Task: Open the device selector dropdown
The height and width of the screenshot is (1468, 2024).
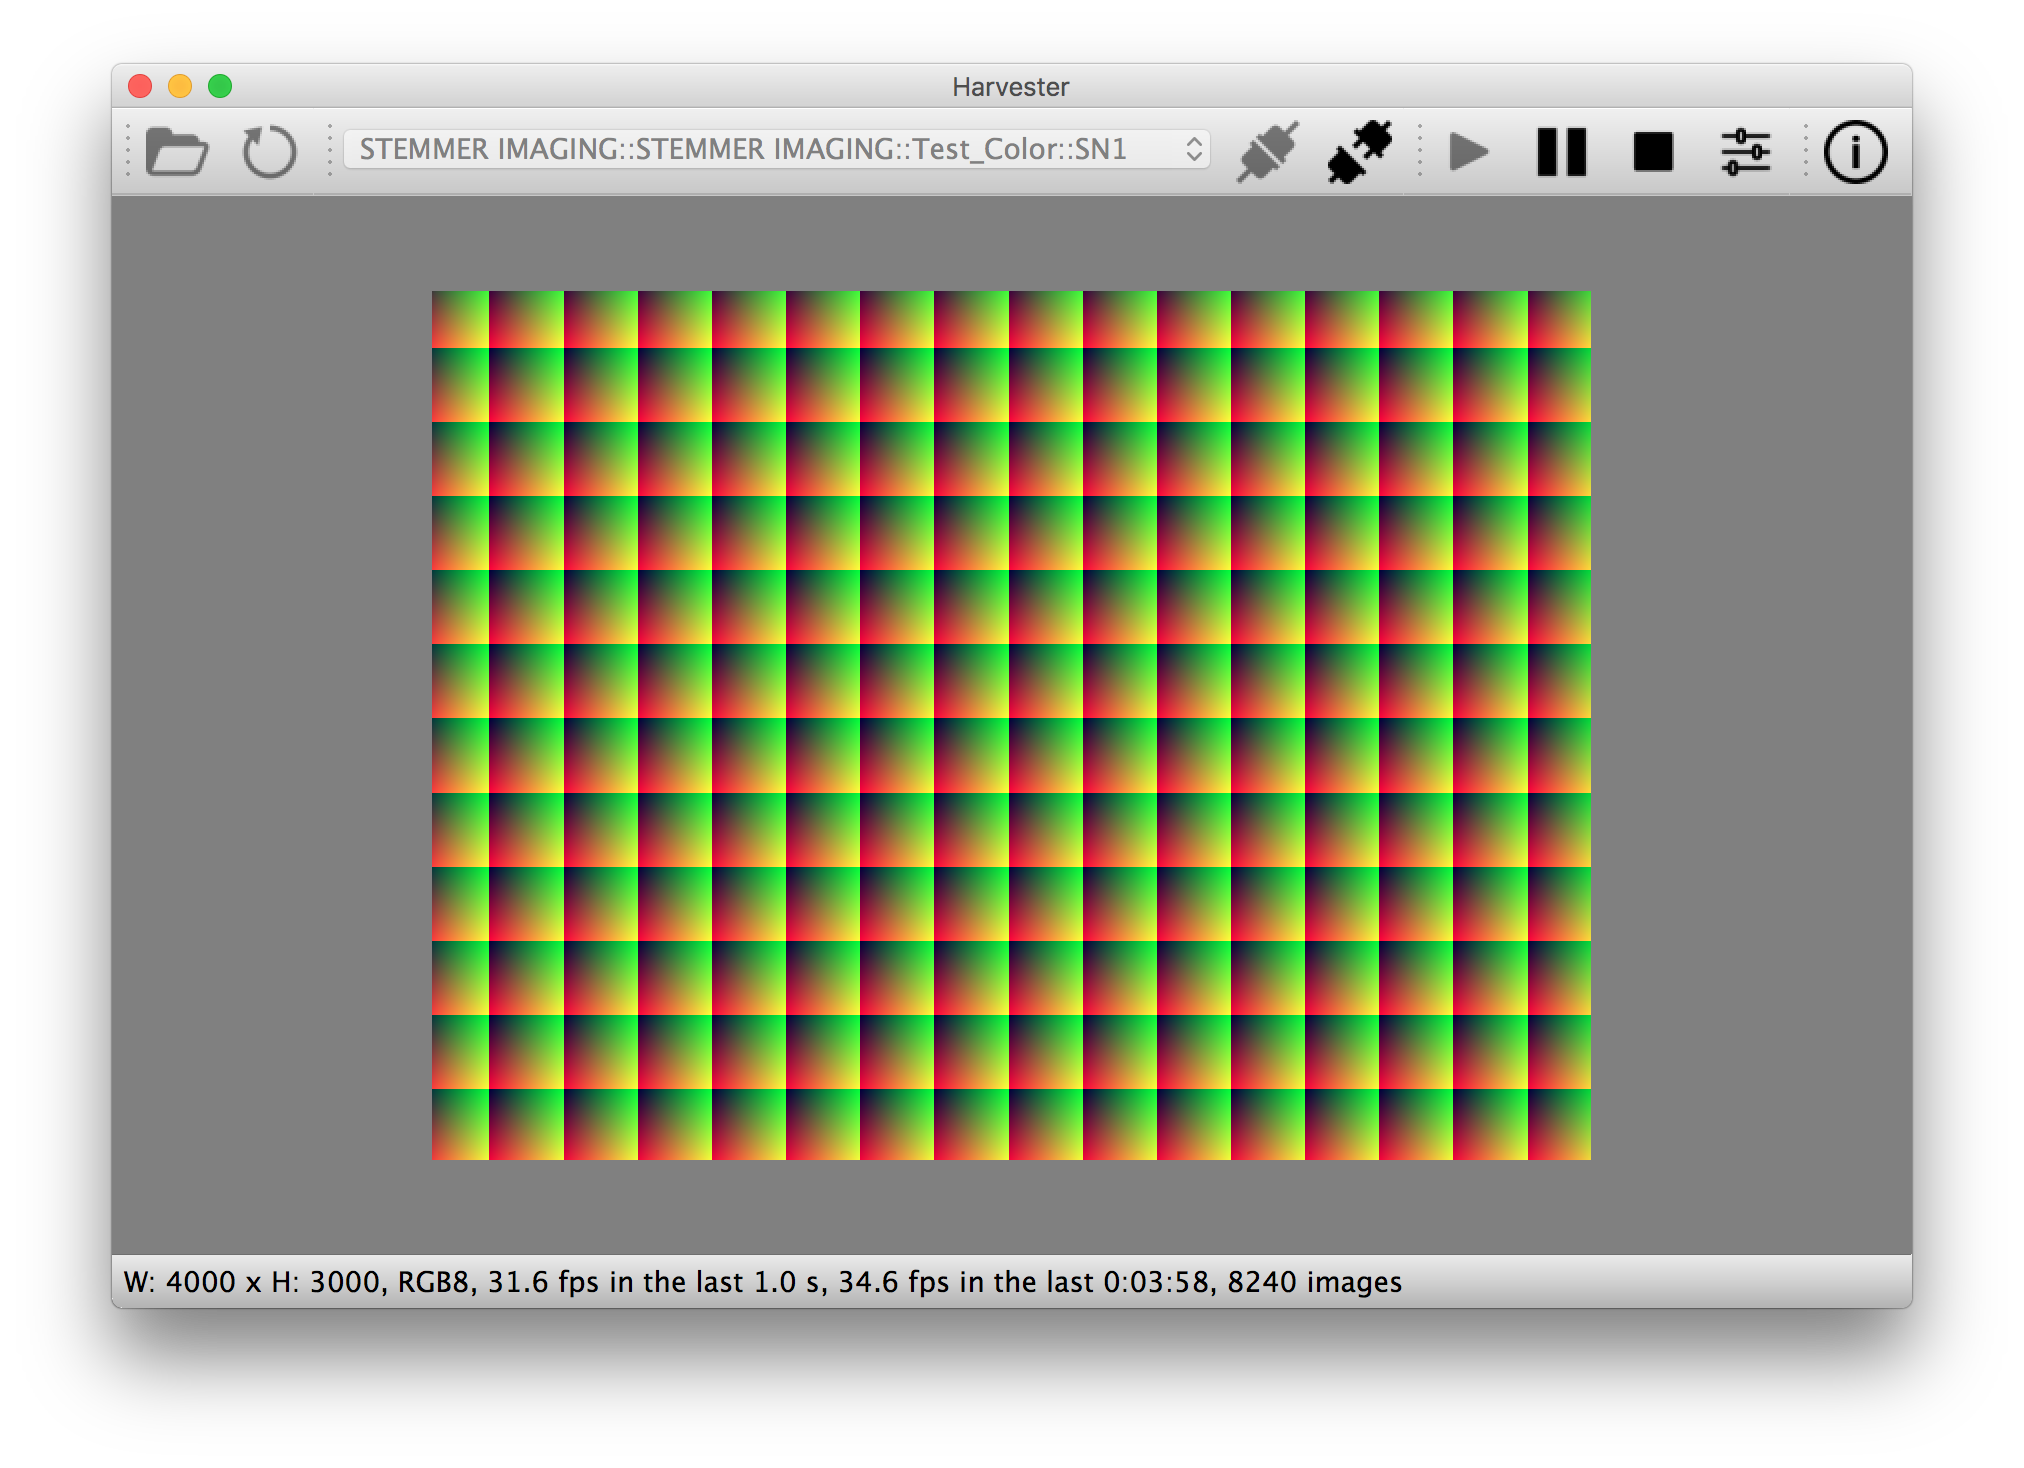Action: pos(777,149)
